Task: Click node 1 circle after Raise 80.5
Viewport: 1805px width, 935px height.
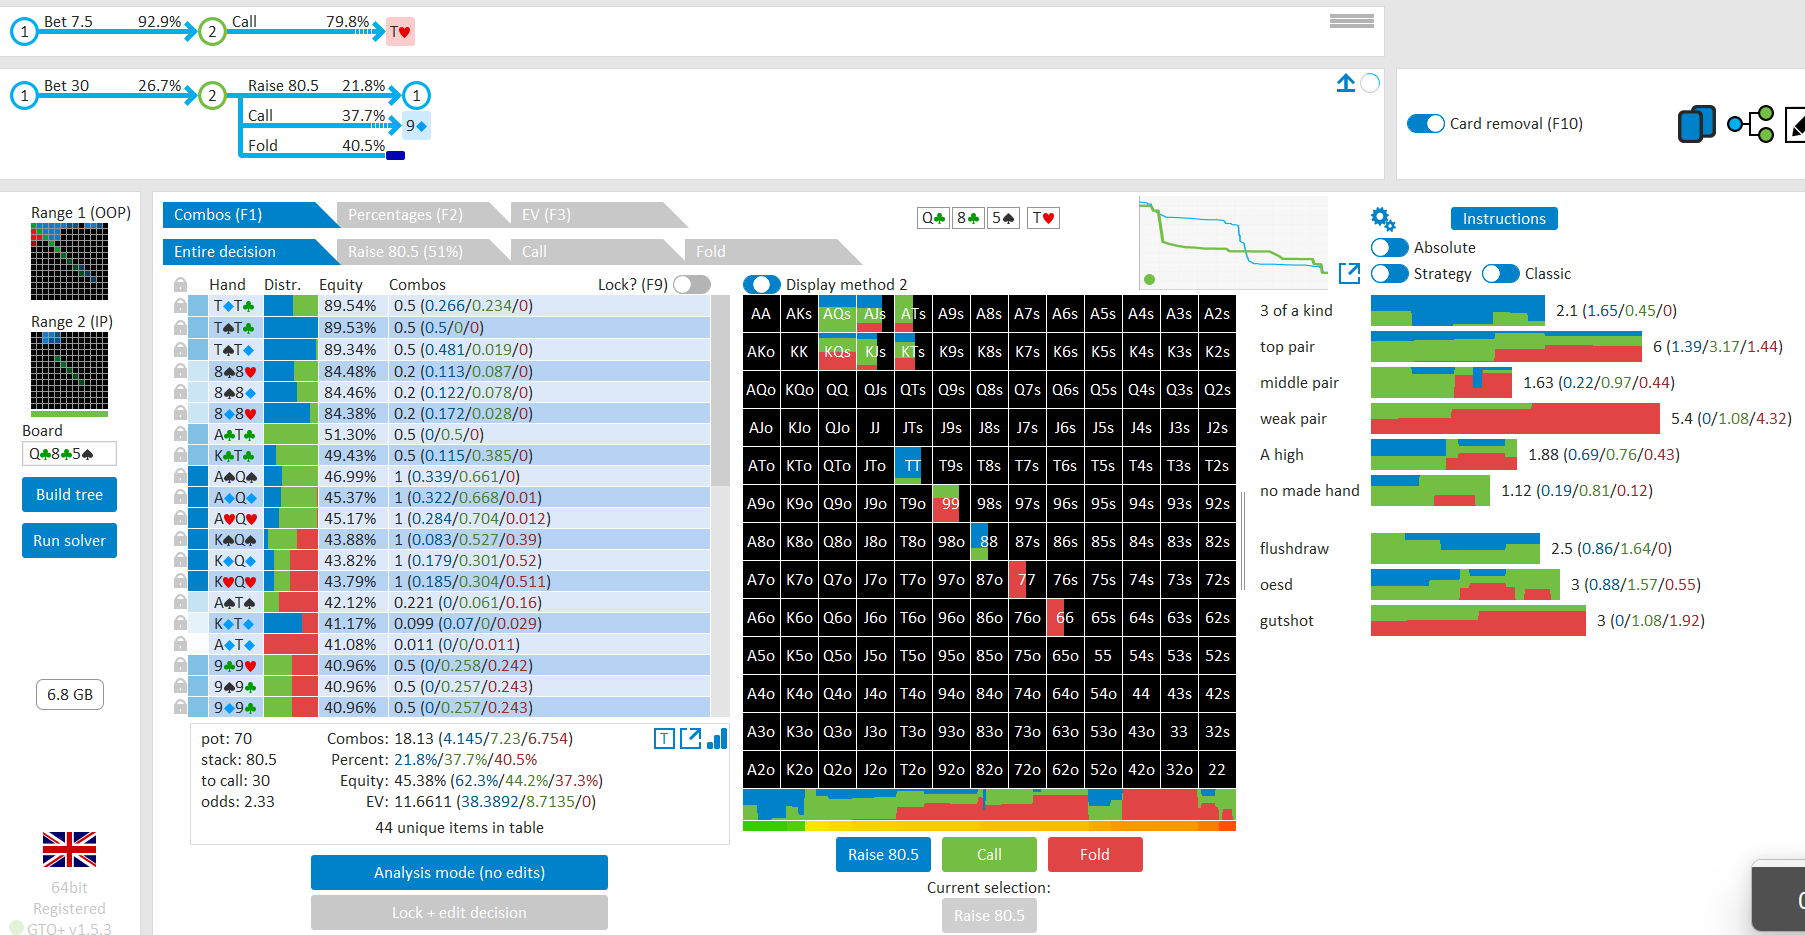Action: (x=416, y=96)
